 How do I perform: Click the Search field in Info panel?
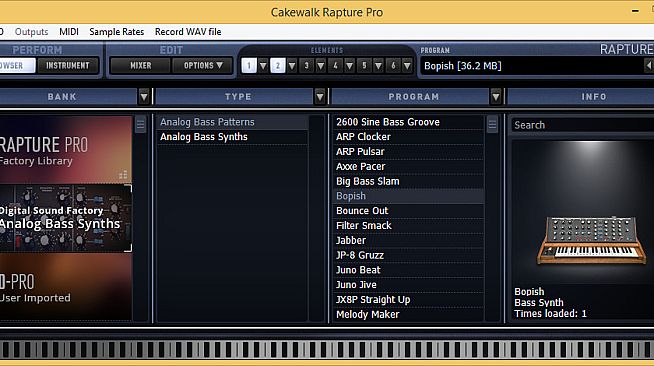[583, 125]
